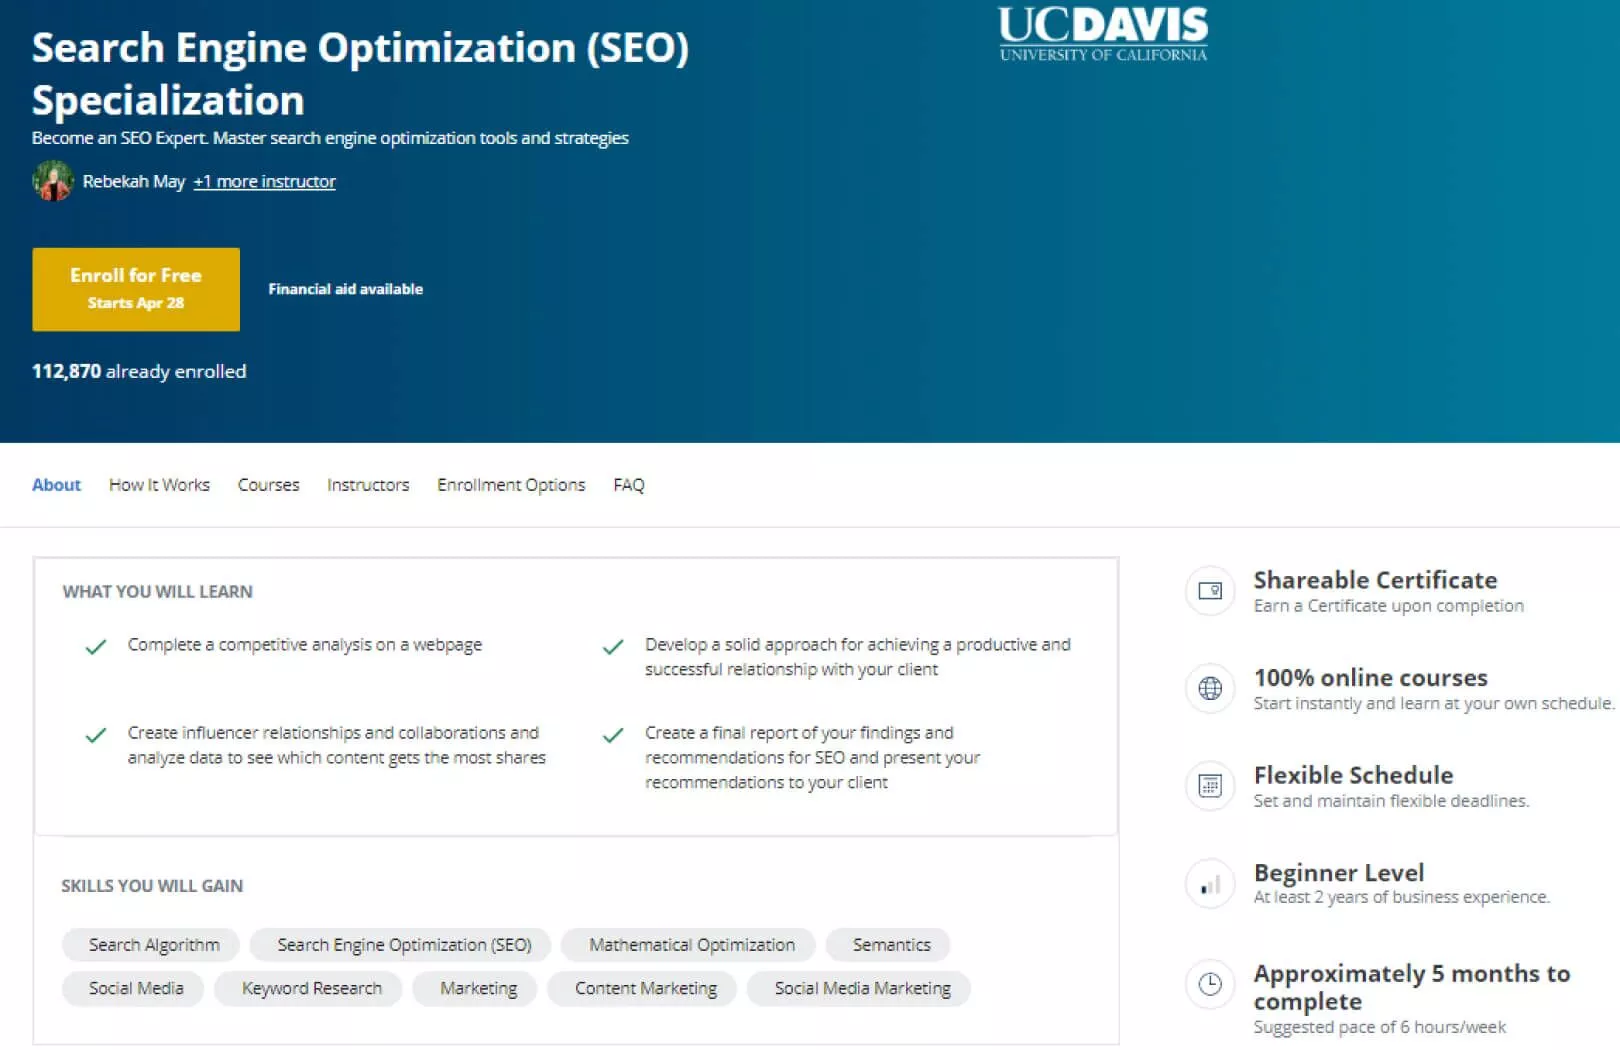1620x1050 pixels.
Task: Choose the Social Media Marketing skill tag
Action: 862,988
